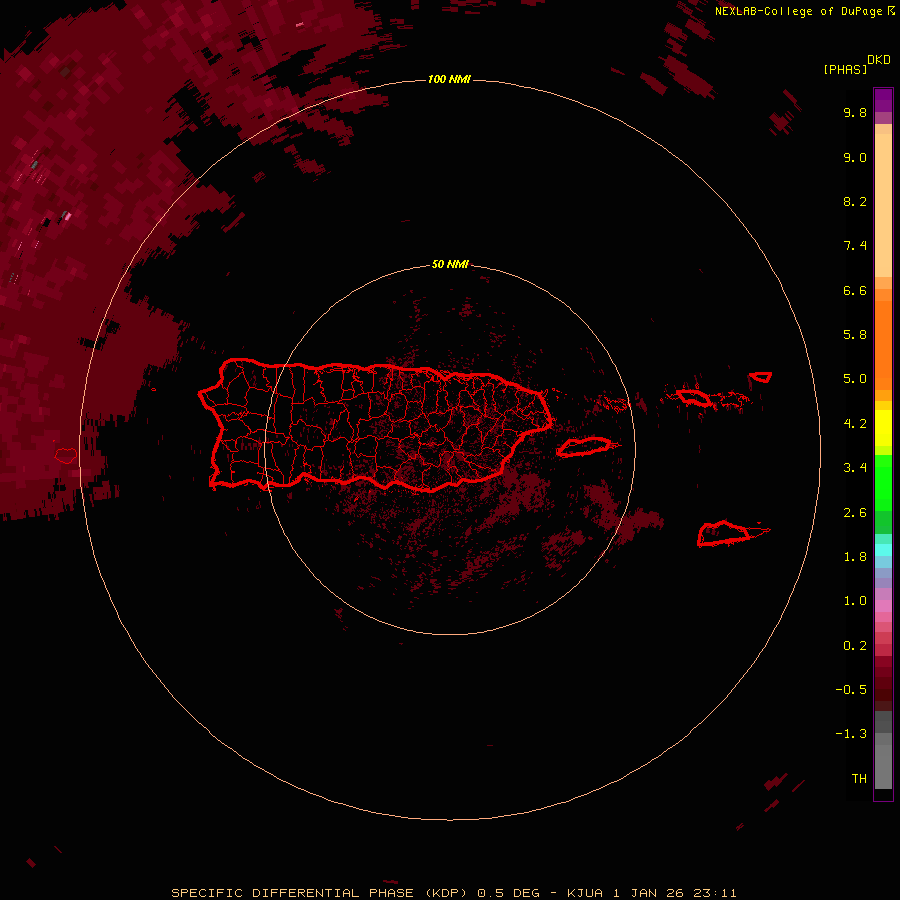Click the 1.0 scale label
The height and width of the screenshot is (900, 900).
pos(855,601)
